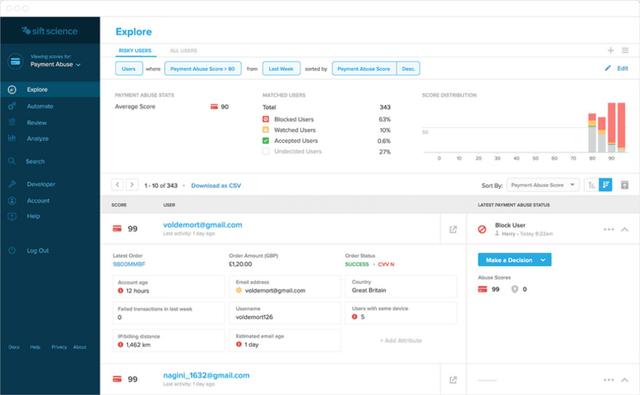The height and width of the screenshot is (395, 640).
Task: Switch to the All Users tab
Action: click(x=183, y=51)
